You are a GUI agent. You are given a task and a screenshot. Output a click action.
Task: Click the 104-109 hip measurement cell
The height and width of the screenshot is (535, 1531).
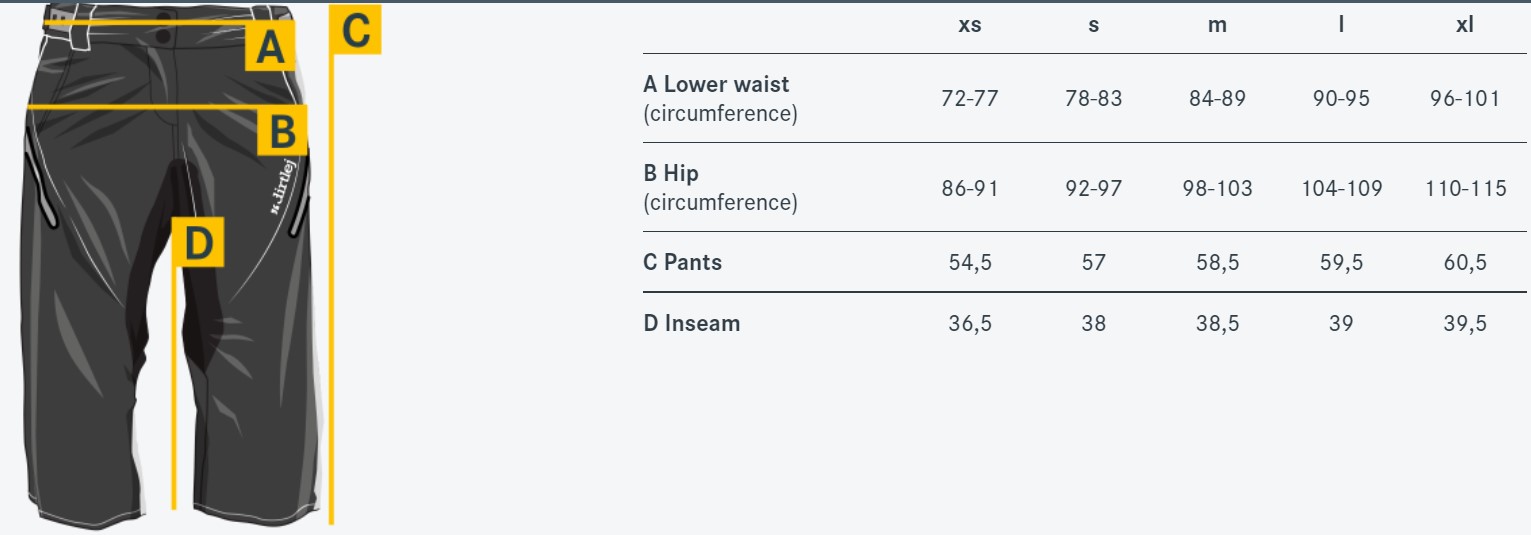click(1341, 188)
